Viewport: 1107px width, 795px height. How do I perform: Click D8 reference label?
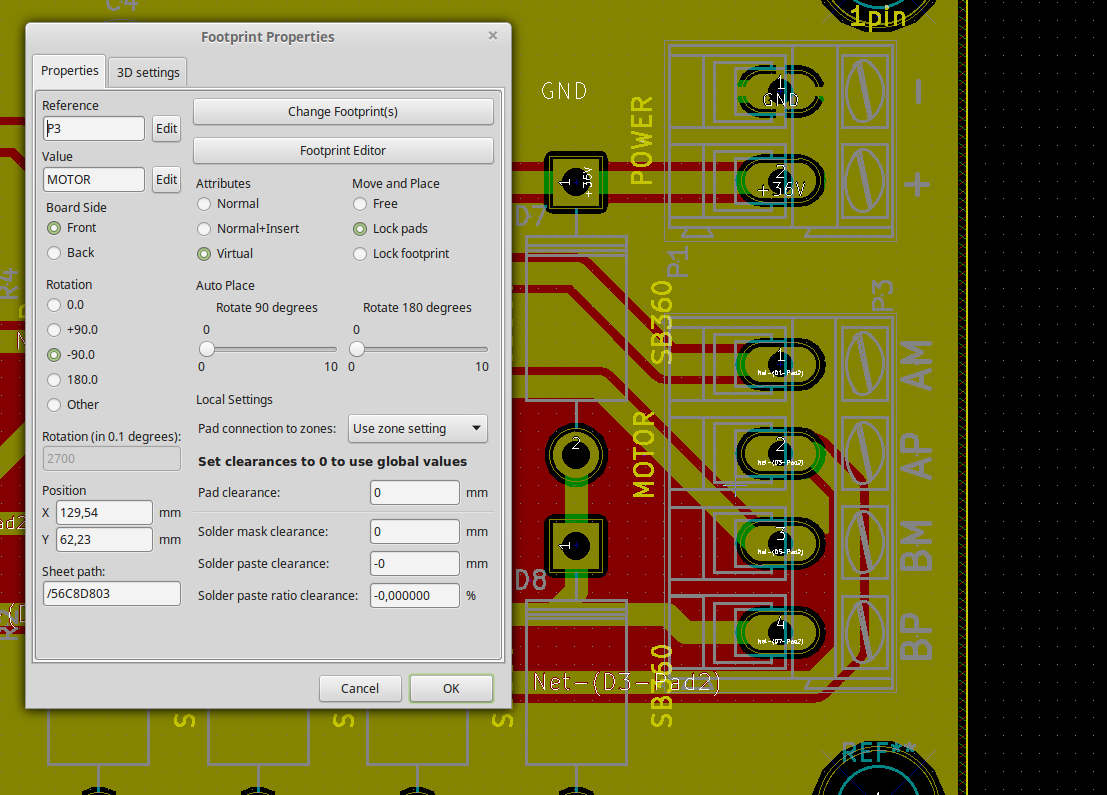coord(531,580)
